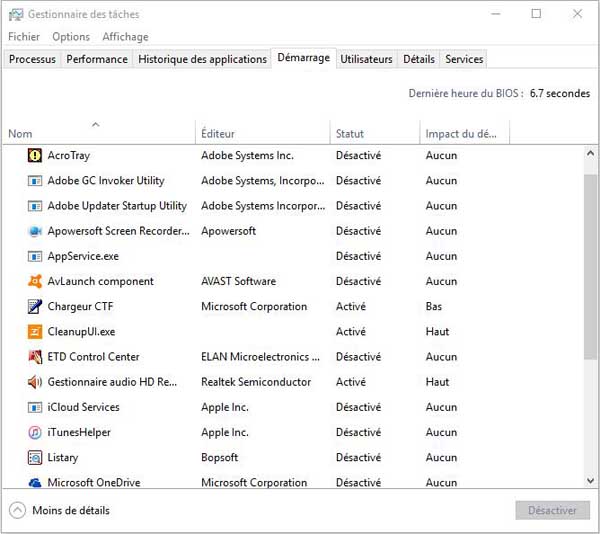Click the iTunesHelper music note icon
The height and width of the screenshot is (534, 600).
pyautogui.click(x=35, y=432)
